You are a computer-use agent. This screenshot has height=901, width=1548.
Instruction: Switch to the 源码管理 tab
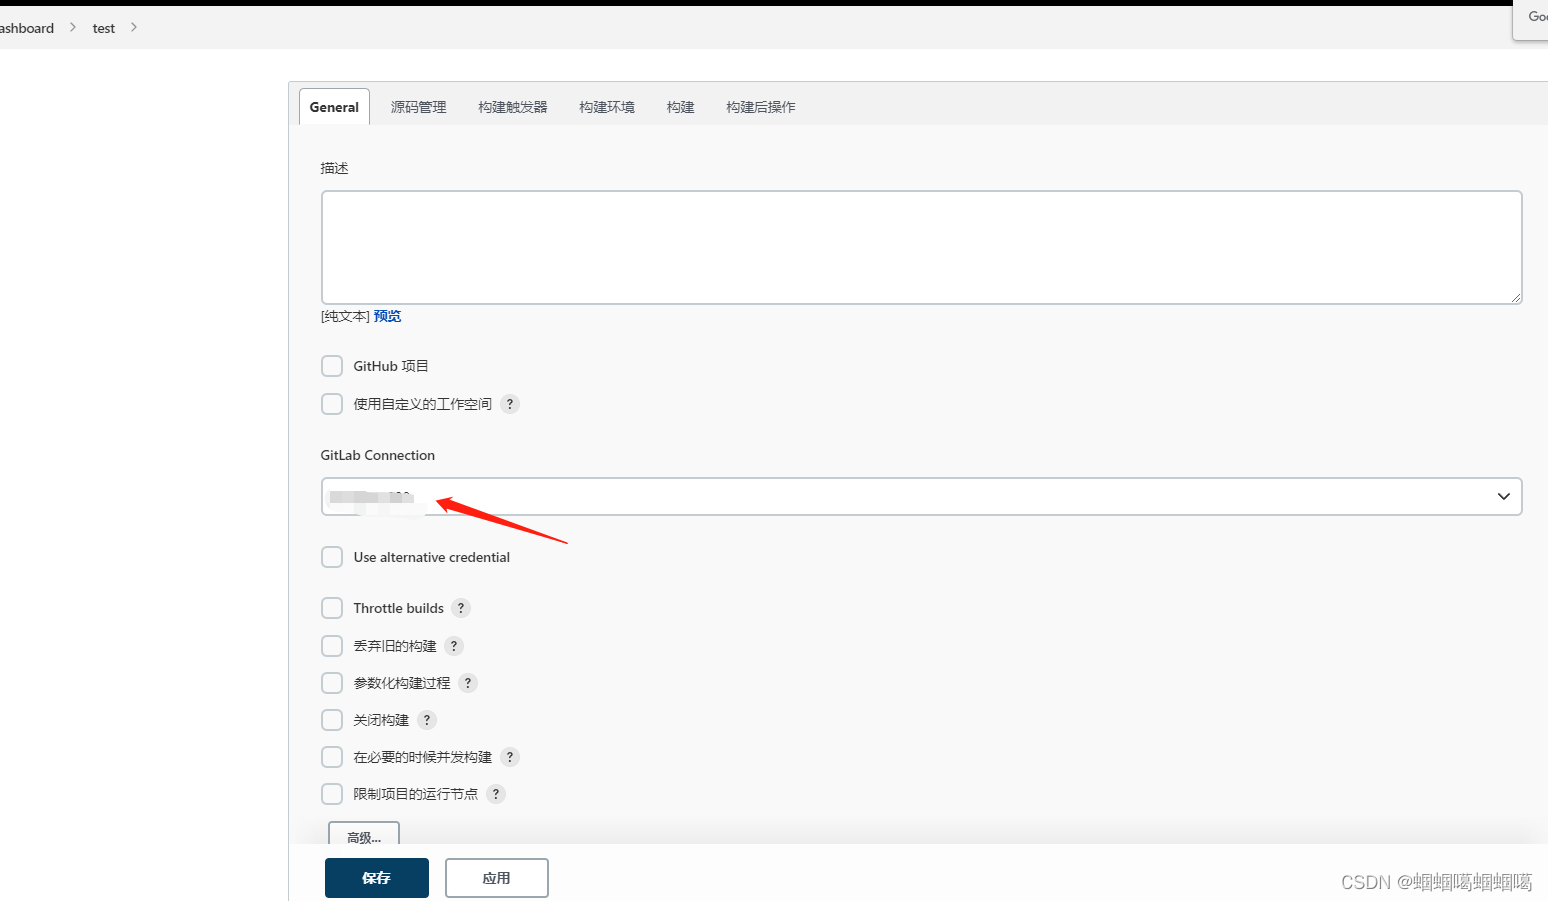tap(418, 106)
